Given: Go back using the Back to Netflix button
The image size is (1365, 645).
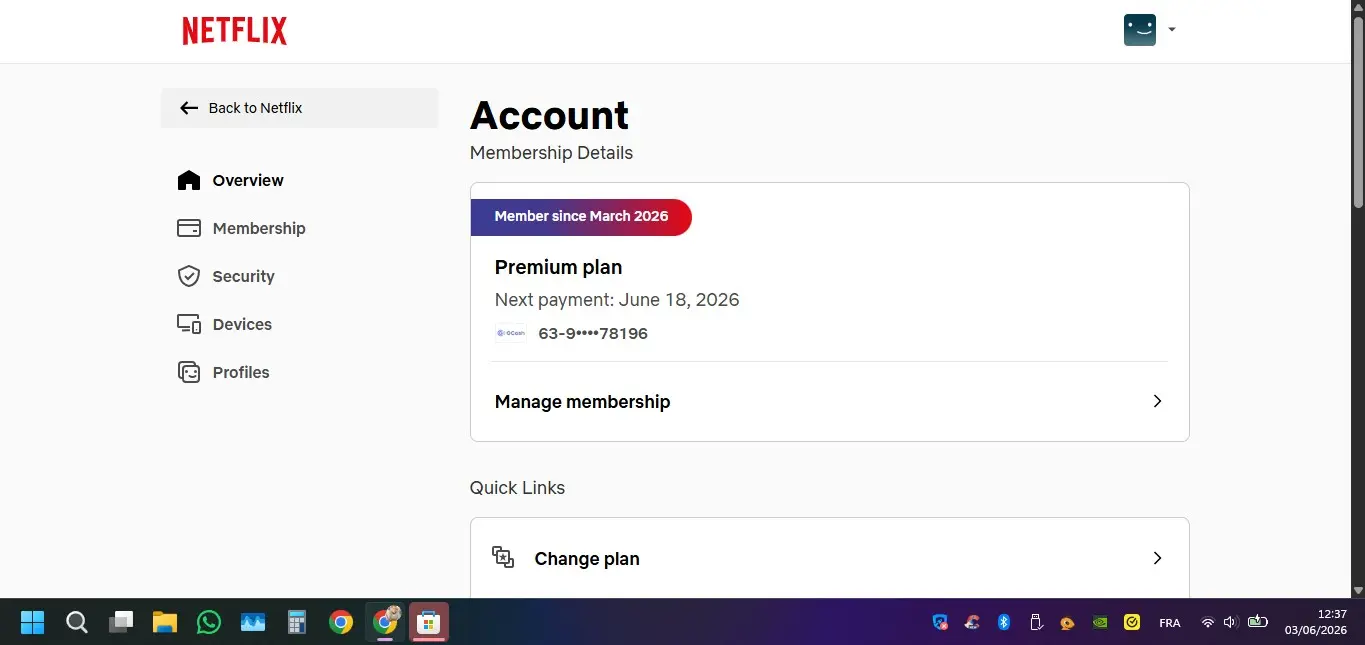Looking at the screenshot, I should point(300,108).
